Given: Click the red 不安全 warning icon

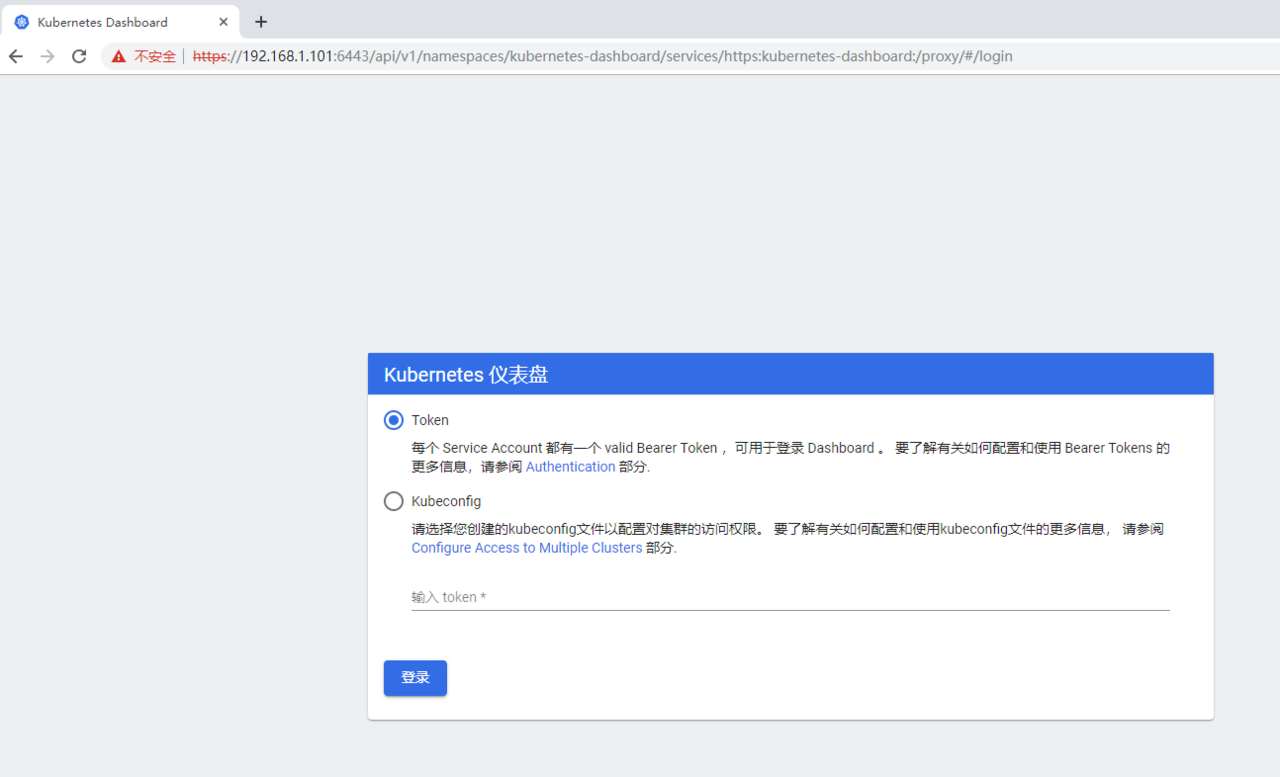Looking at the screenshot, I should (119, 57).
